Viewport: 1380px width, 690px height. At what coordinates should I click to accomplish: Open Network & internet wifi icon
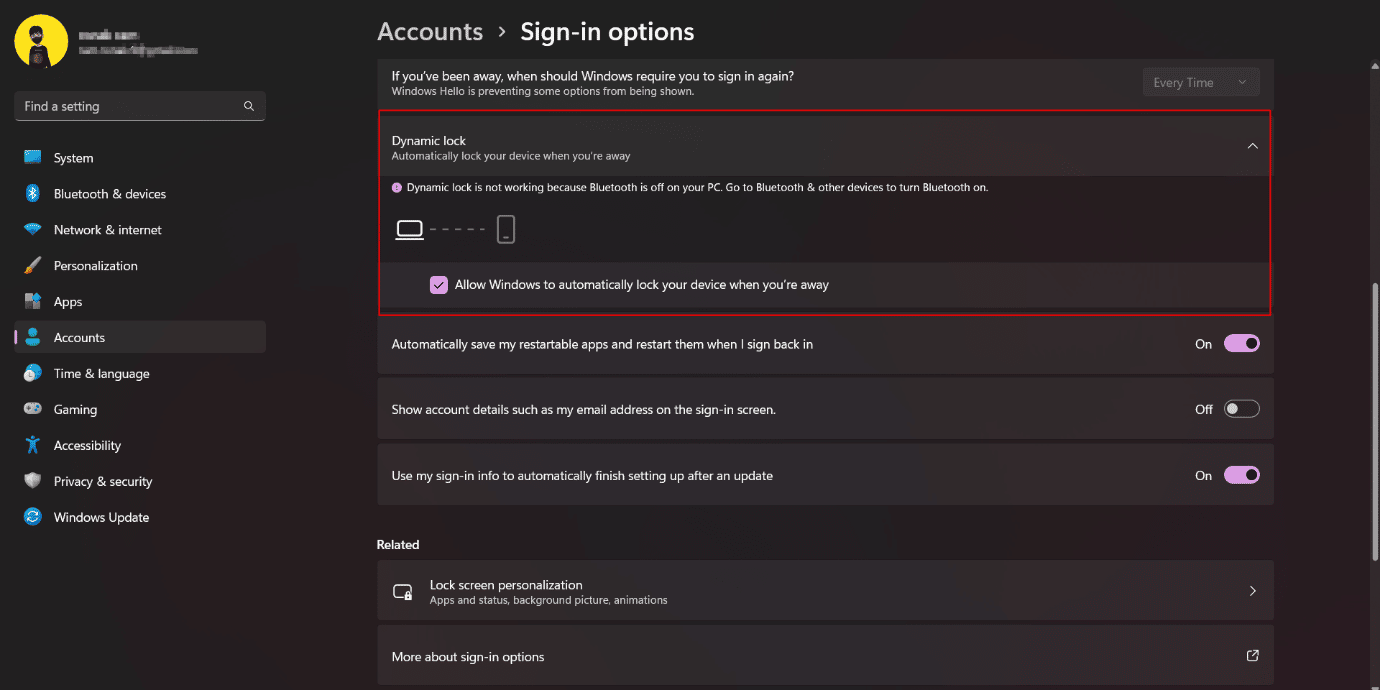point(33,230)
